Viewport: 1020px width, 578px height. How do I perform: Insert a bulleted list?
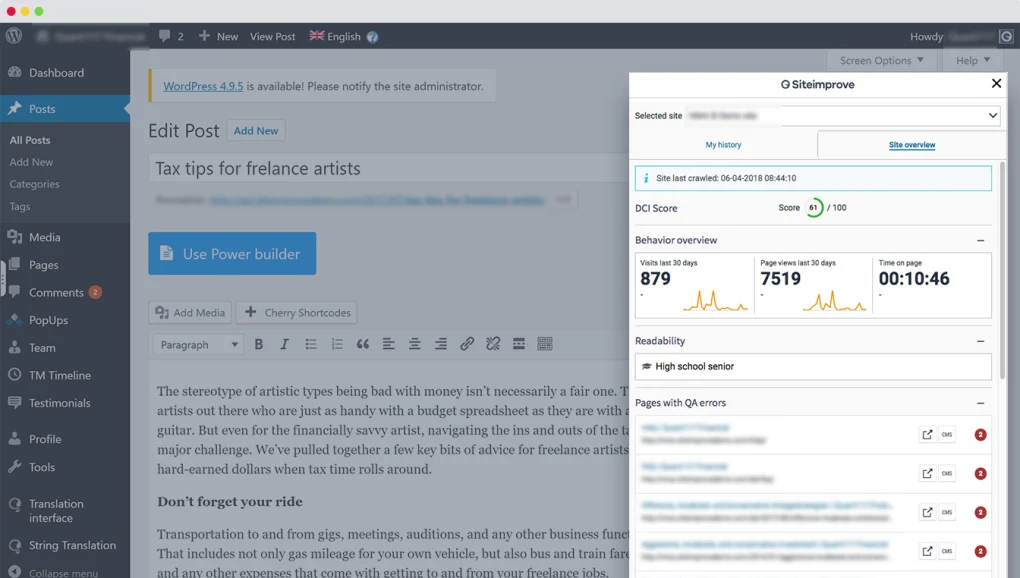click(311, 344)
